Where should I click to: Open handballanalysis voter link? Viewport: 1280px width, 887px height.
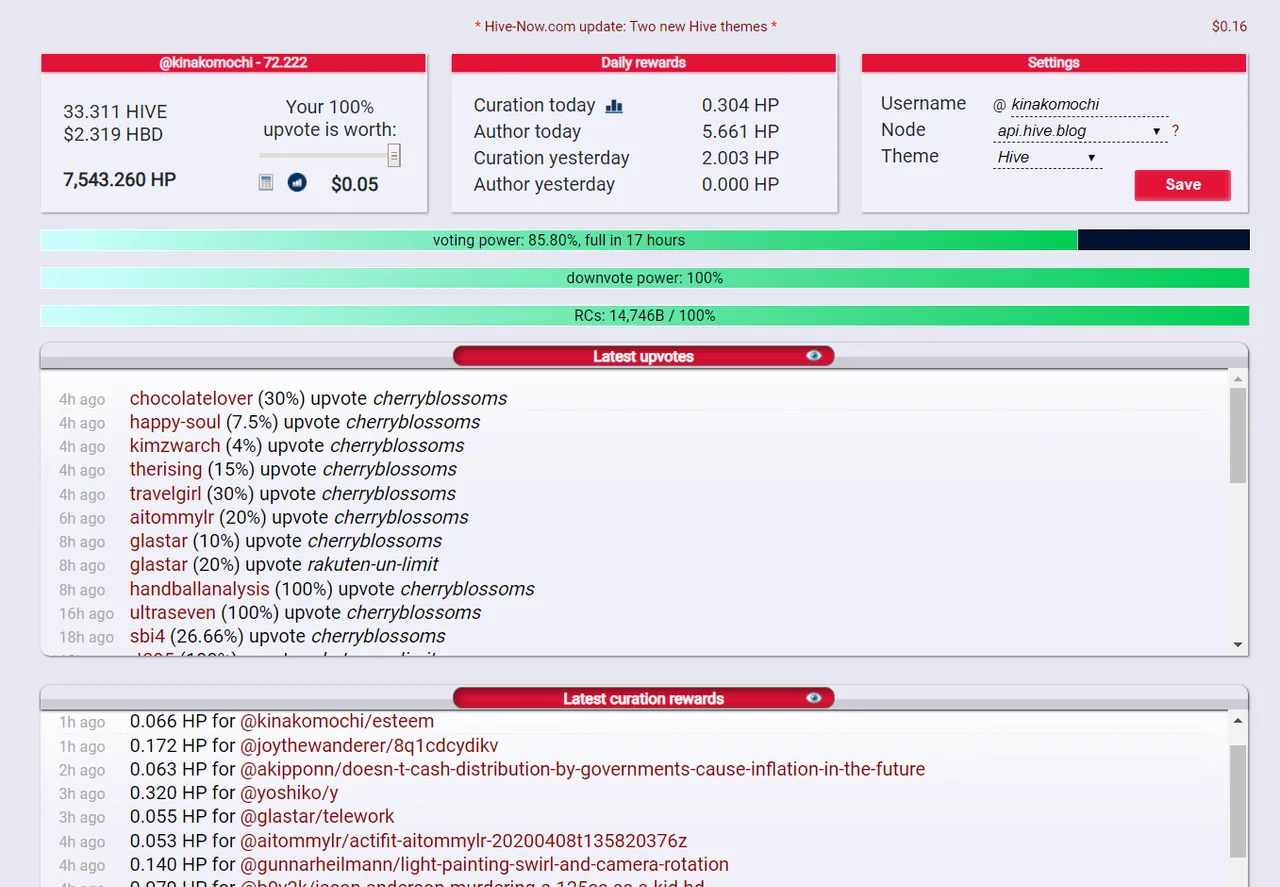pyautogui.click(x=200, y=589)
